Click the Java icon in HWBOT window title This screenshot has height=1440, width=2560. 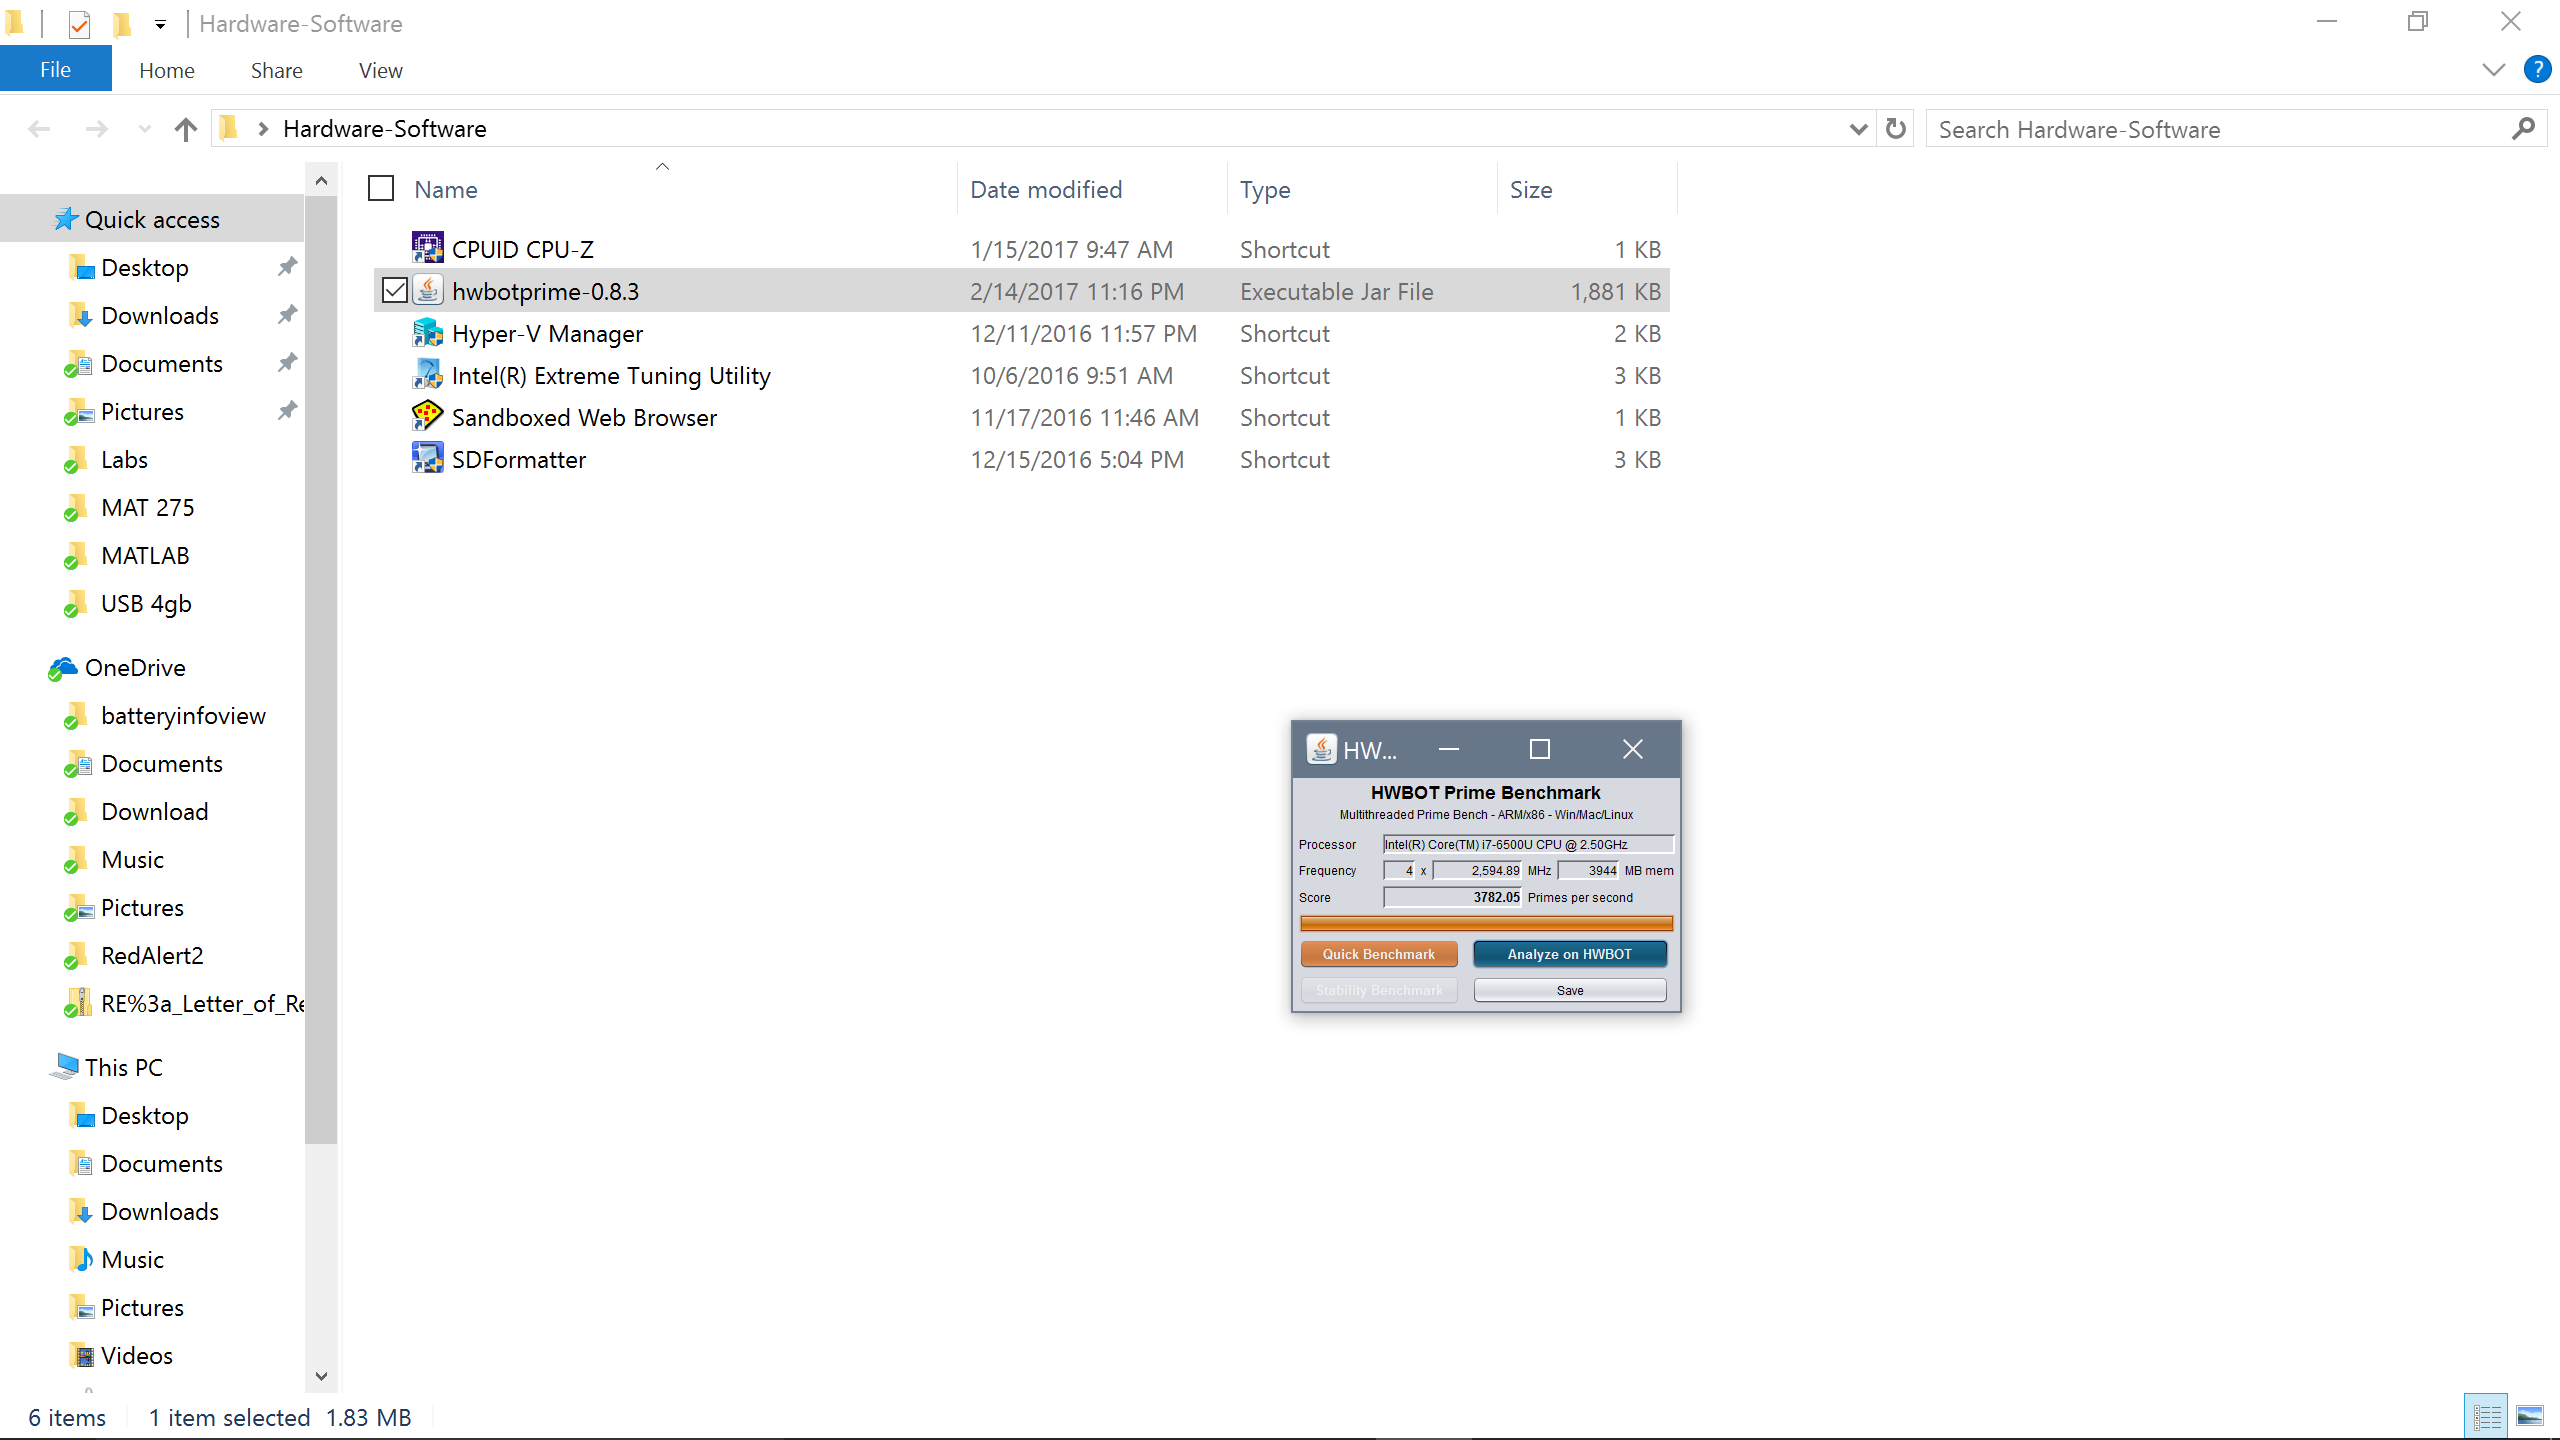click(x=1321, y=749)
